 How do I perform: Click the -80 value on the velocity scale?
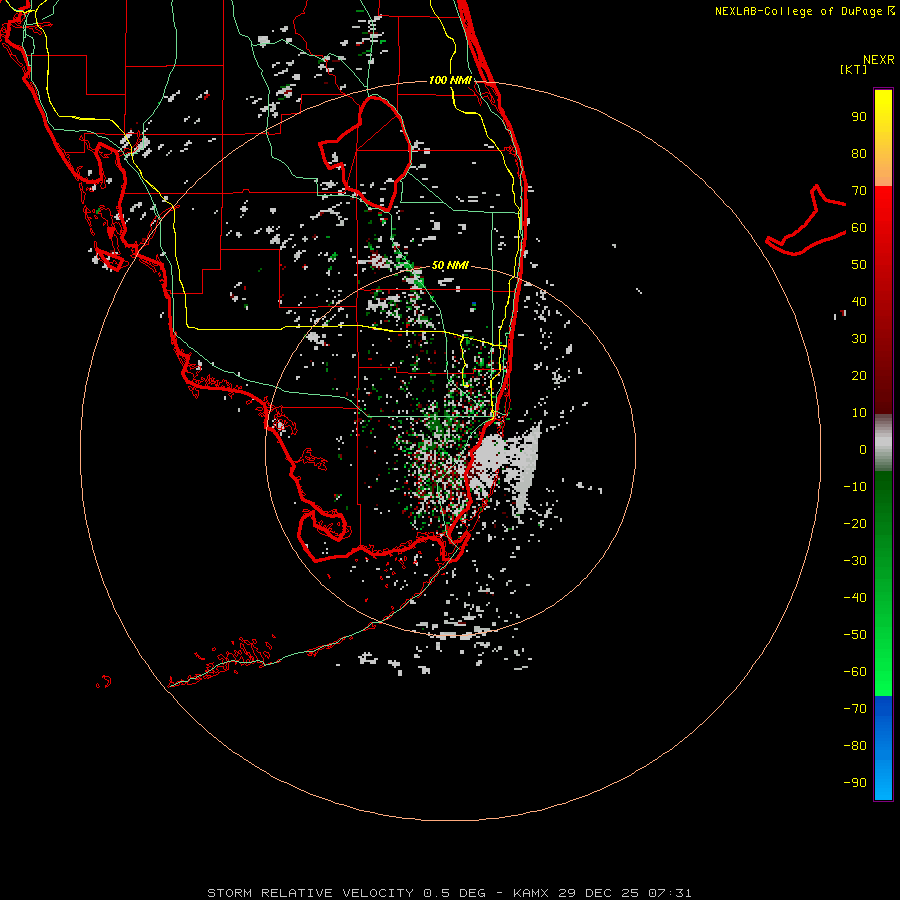coord(855,746)
